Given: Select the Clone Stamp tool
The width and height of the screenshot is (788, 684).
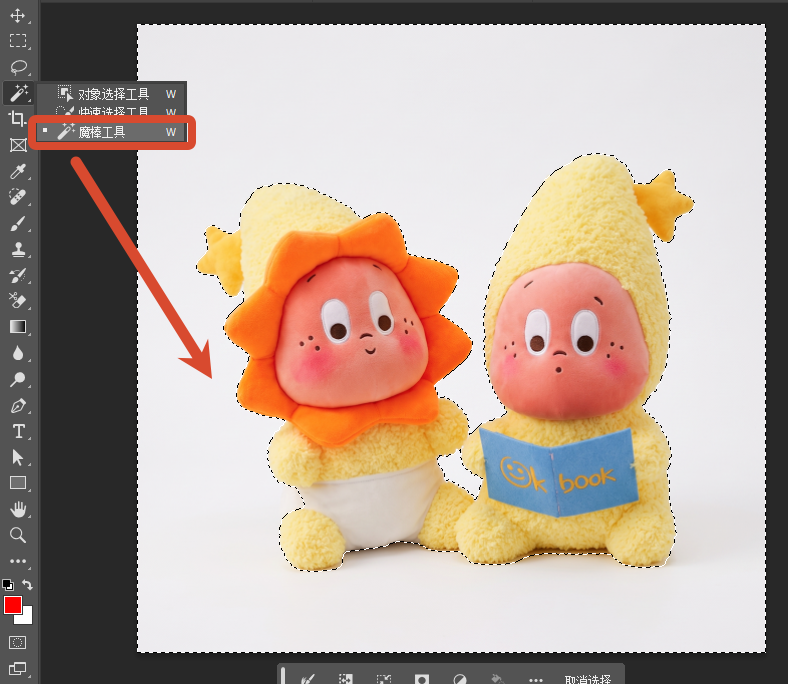Looking at the screenshot, I should coord(18,249).
